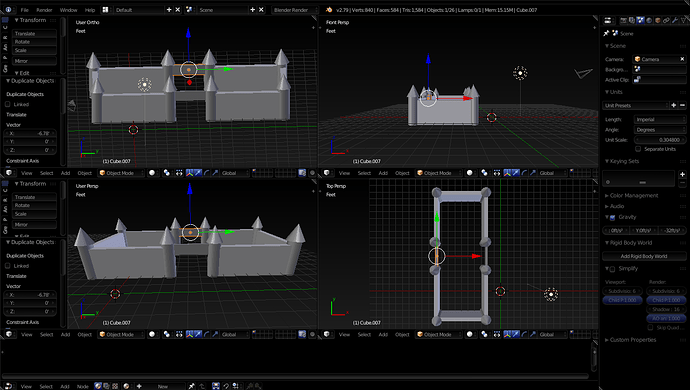Open the Angle Degrees dropdown
This screenshot has height=390, width=690.
tap(660, 130)
